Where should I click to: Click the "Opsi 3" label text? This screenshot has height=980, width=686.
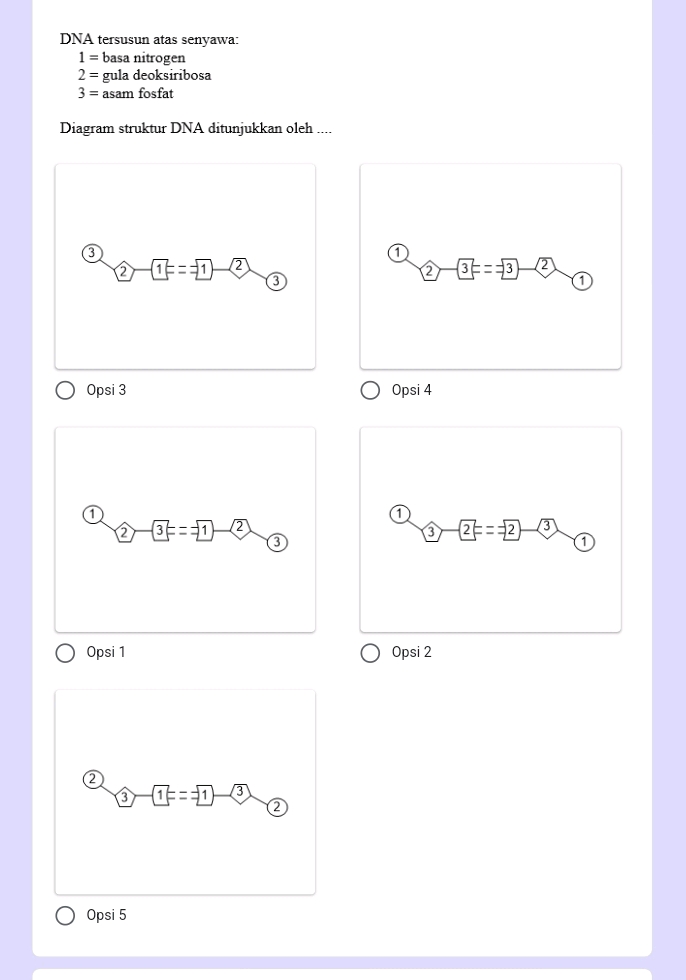(106, 390)
